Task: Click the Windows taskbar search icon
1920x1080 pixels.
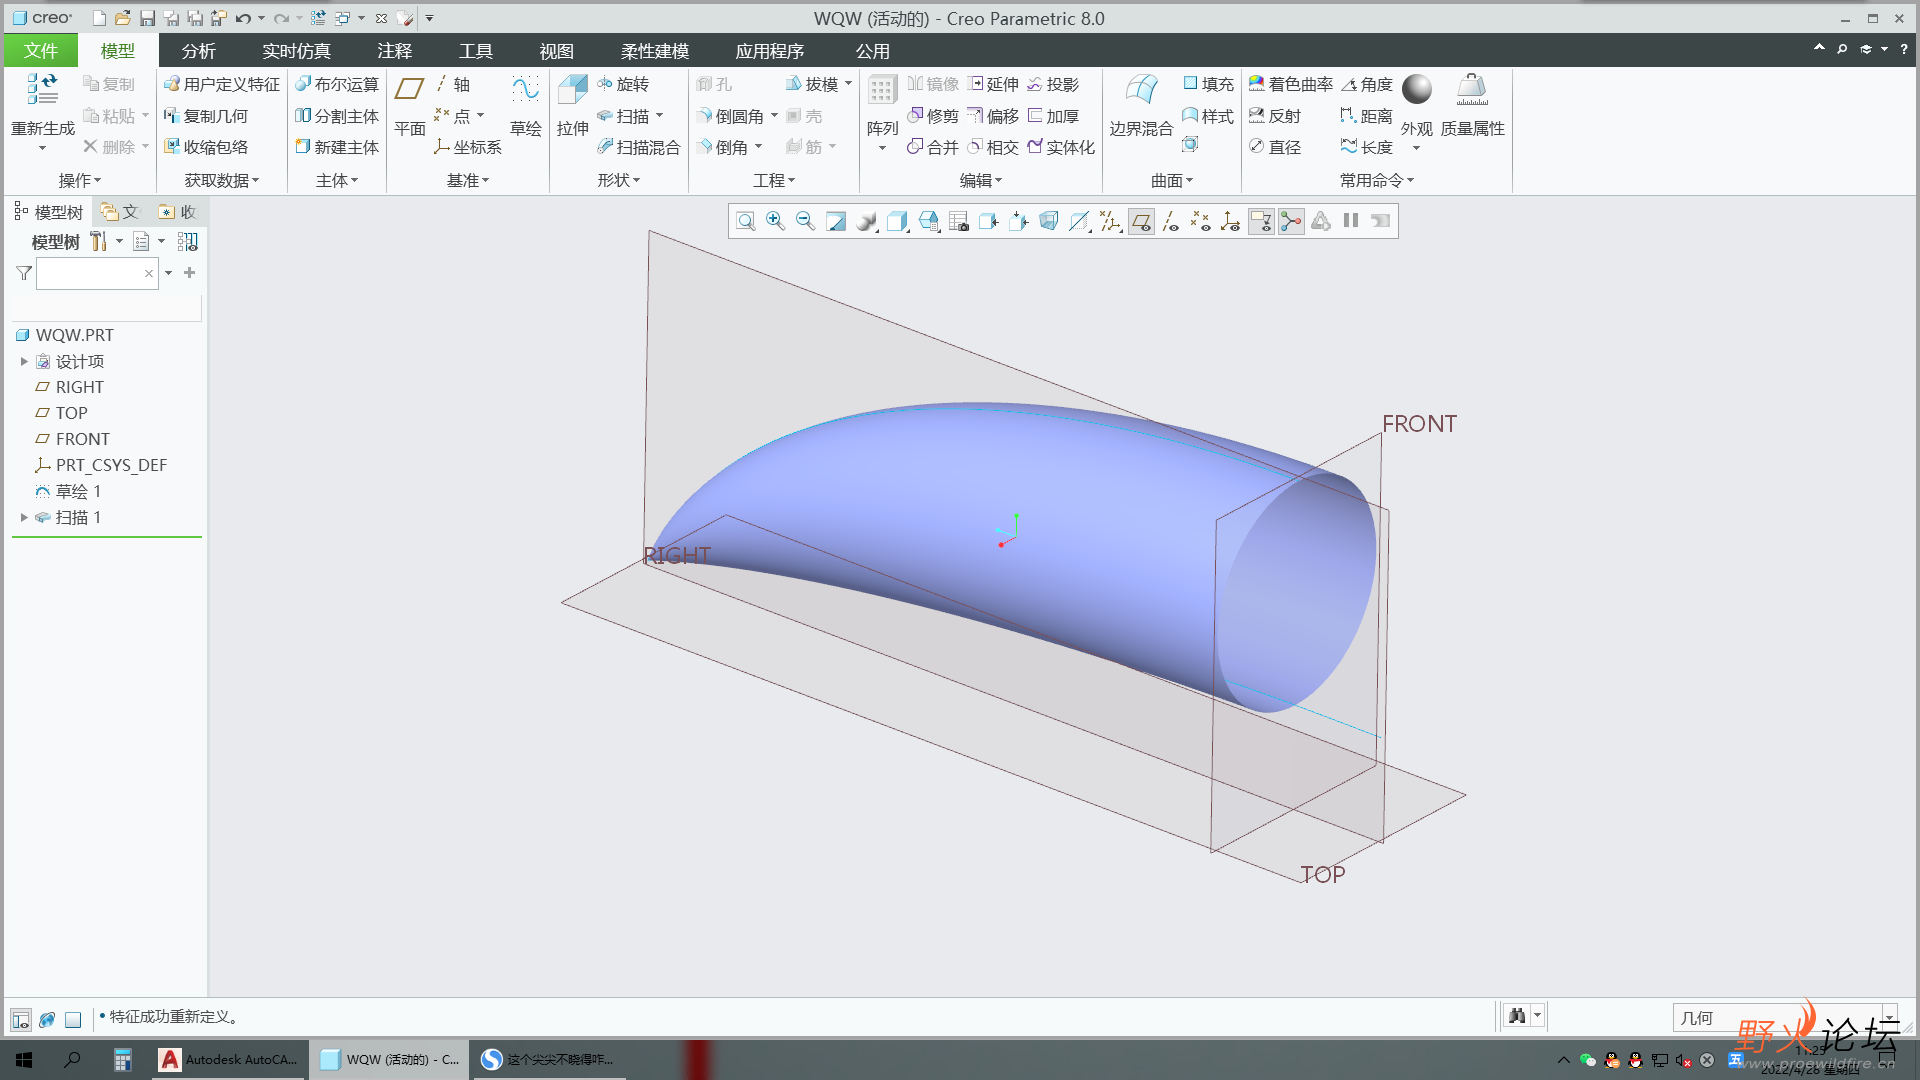Action: [x=72, y=1059]
